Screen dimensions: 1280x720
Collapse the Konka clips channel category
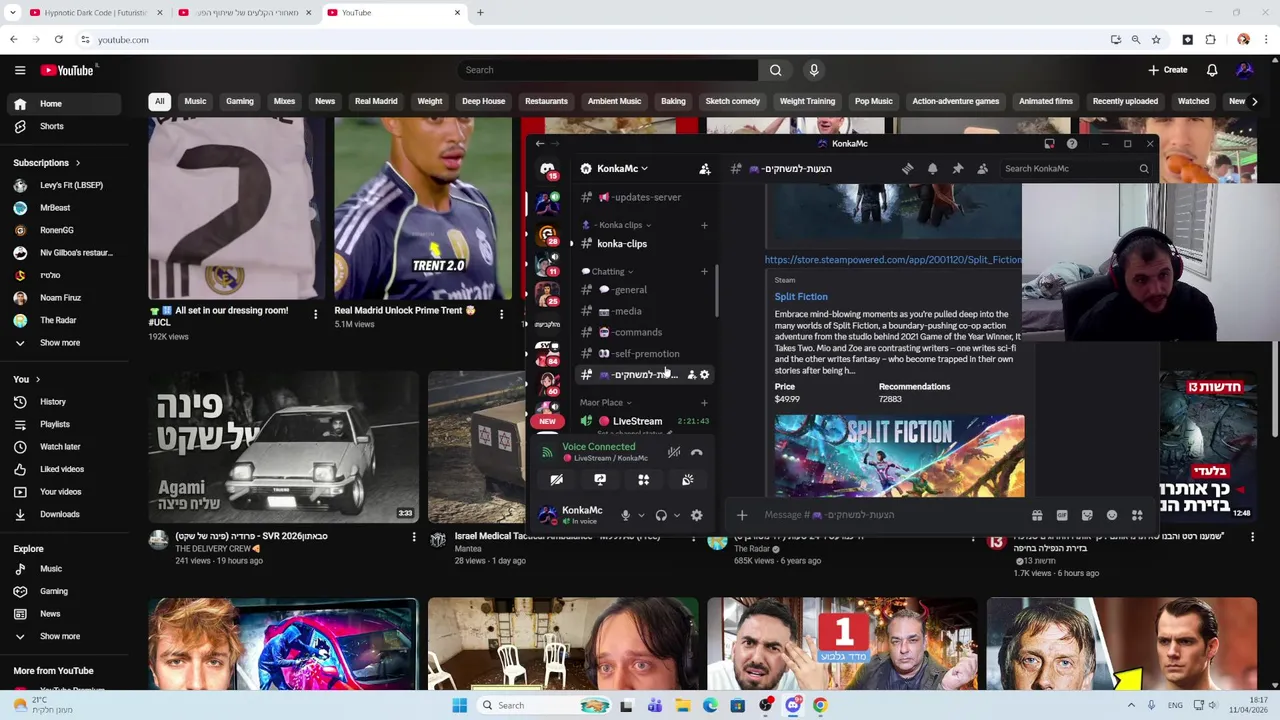[x=616, y=225]
